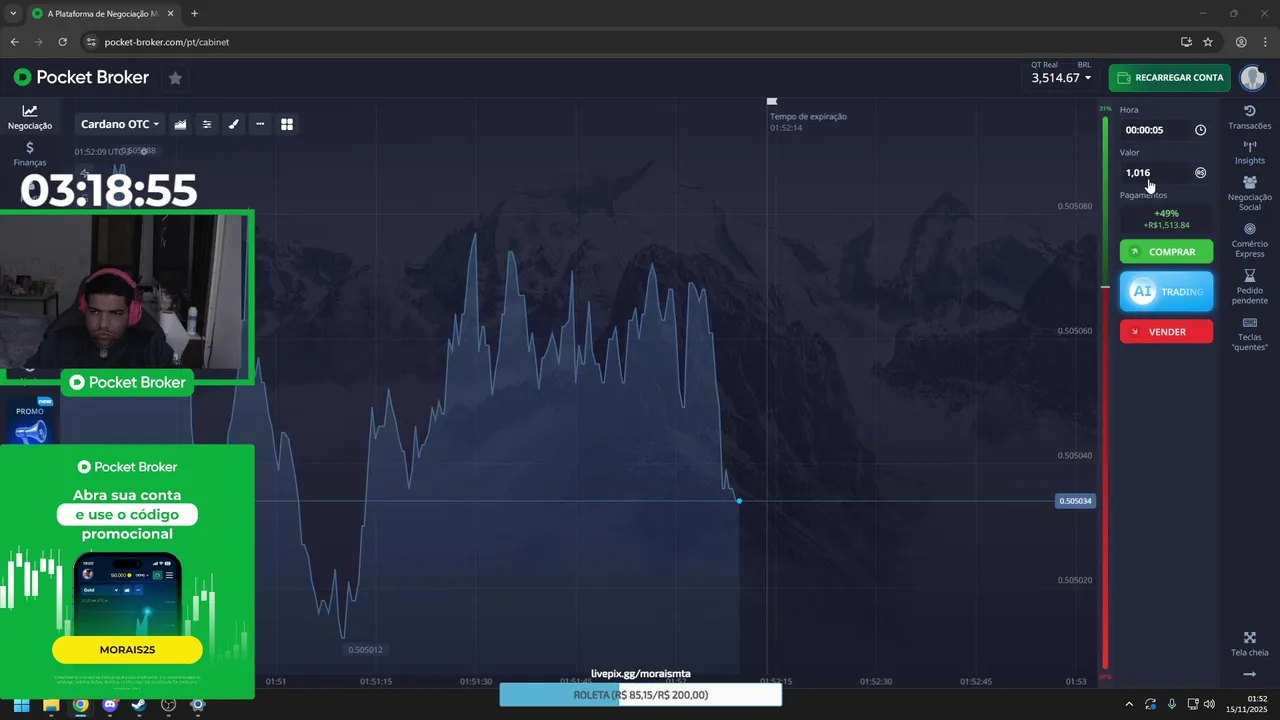Open the Chrome menu three dots
This screenshot has height=720, width=1280.
point(1265,42)
